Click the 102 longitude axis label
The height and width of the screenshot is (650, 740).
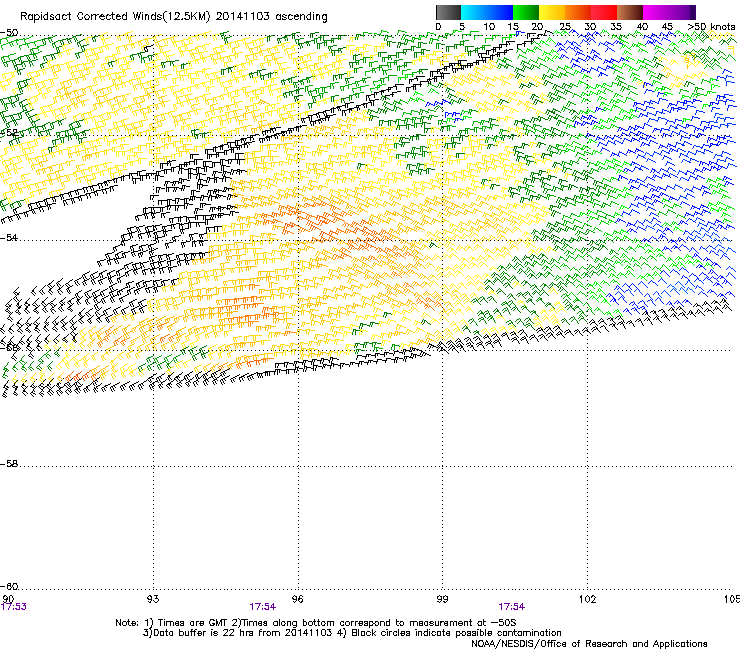pos(588,599)
